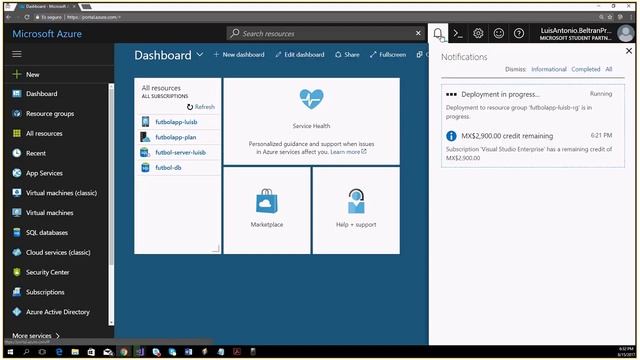Image resolution: width=640 pixels, height=360 pixels.
Task: Click the All resources tile heading
Action: tap(161, 88)
